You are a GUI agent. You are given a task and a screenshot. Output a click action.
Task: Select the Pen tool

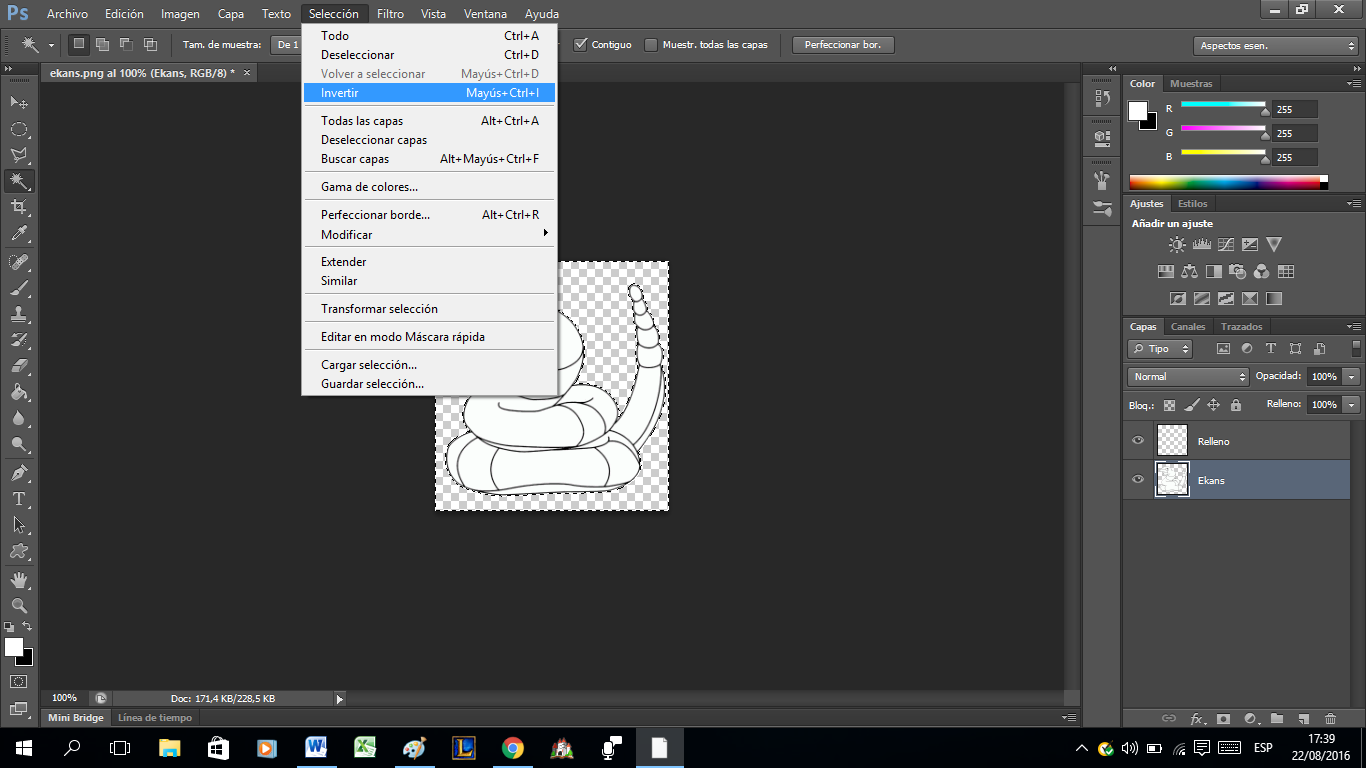19,473
